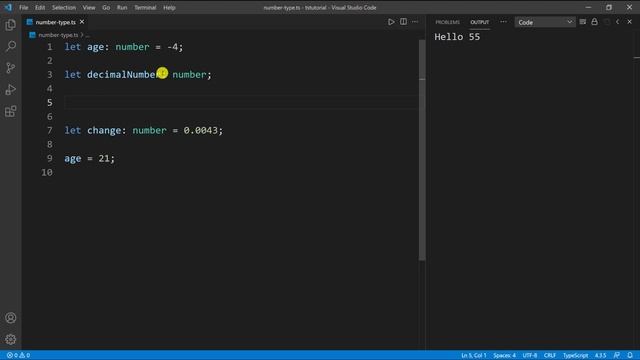This screenshot has width=640, height=360.
Task: Click 'age = 21;' on line 9
Action: click(x=89, y=158)
